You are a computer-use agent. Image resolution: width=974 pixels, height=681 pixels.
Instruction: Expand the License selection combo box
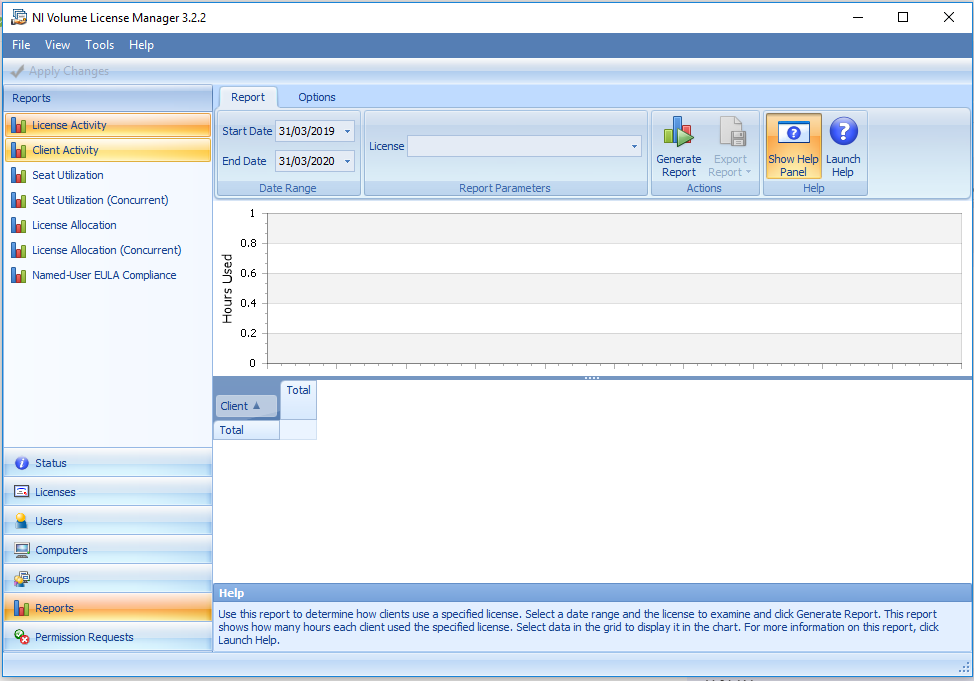coord(634,146)
